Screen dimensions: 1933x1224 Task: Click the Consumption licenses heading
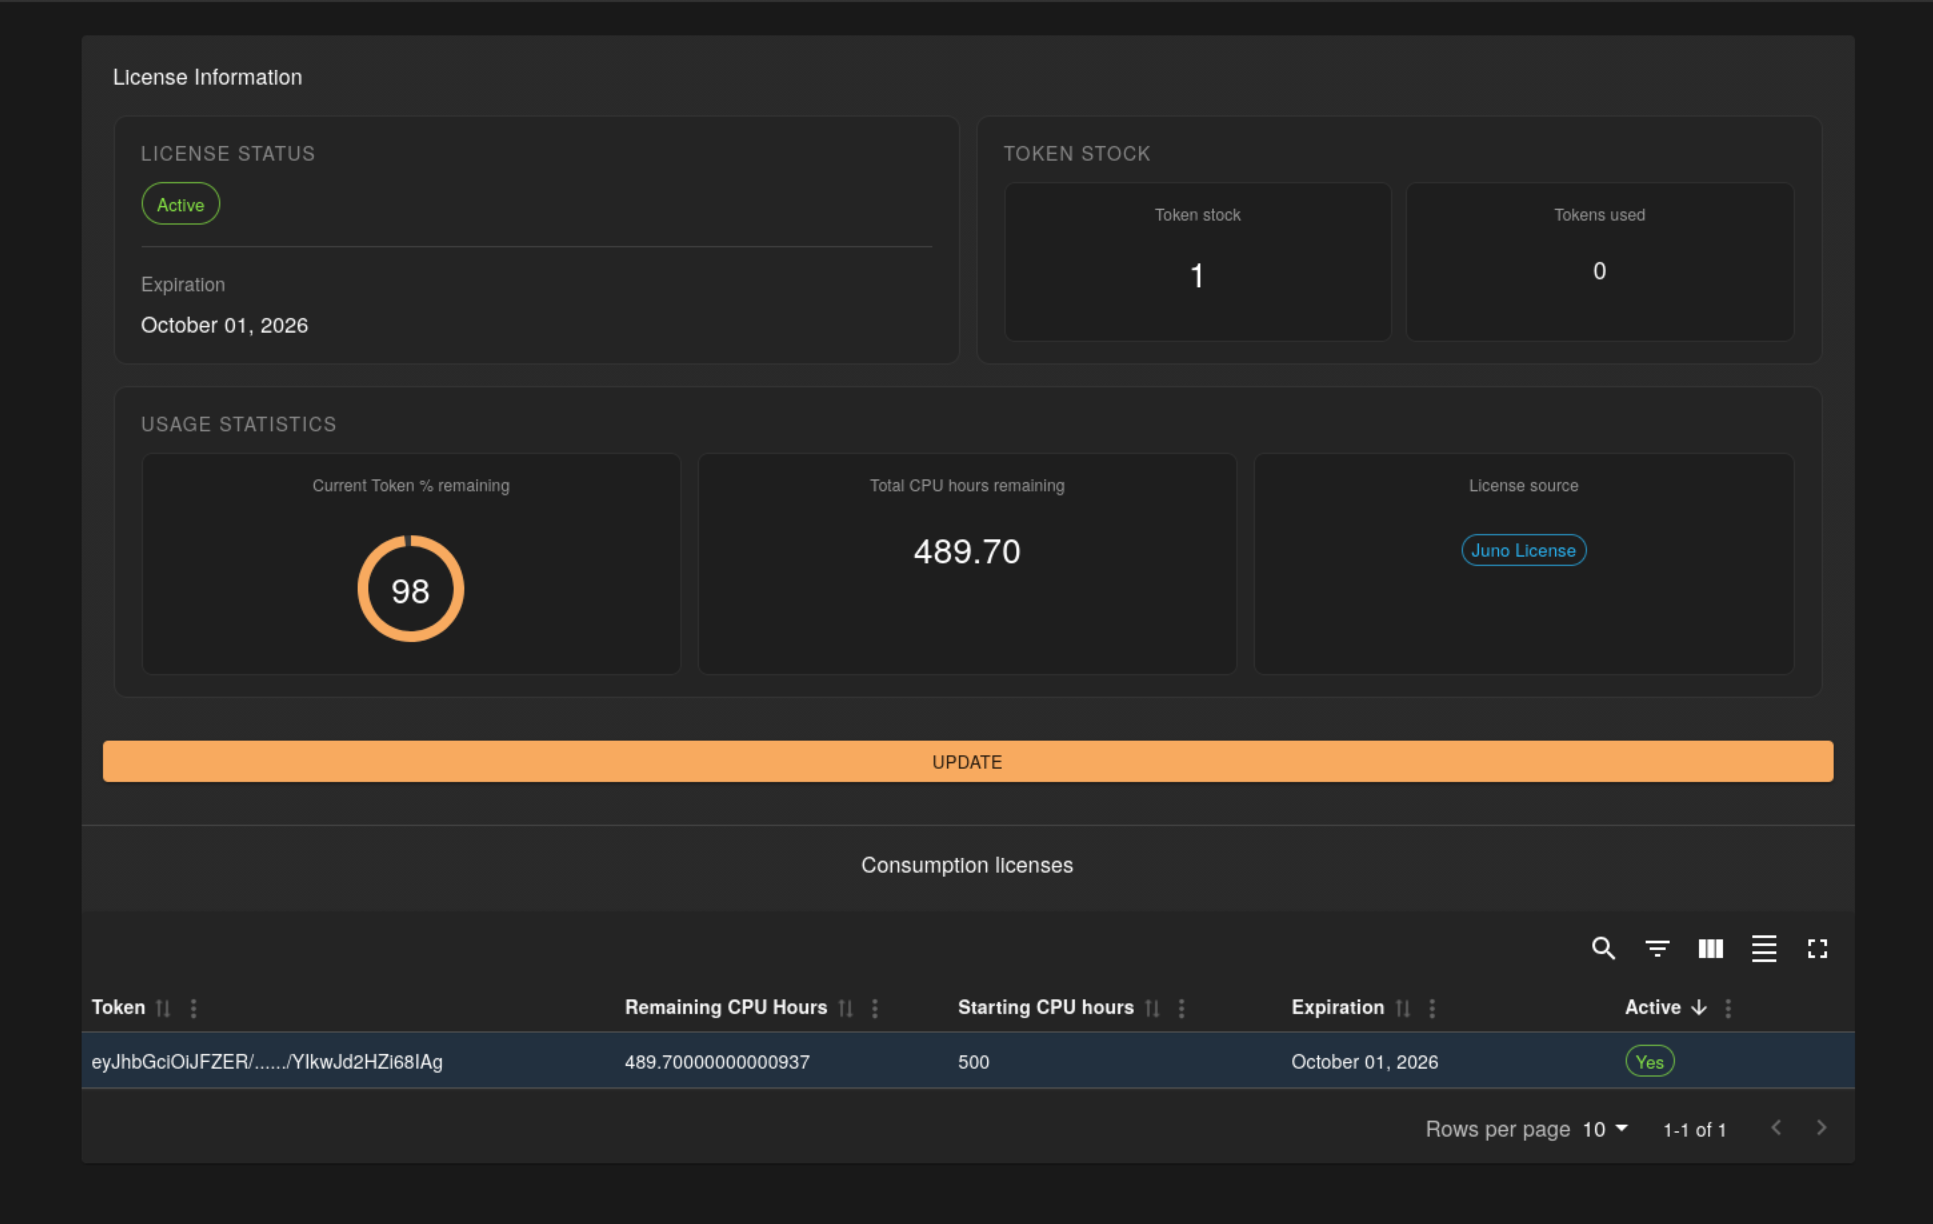(x=967, y=865)
